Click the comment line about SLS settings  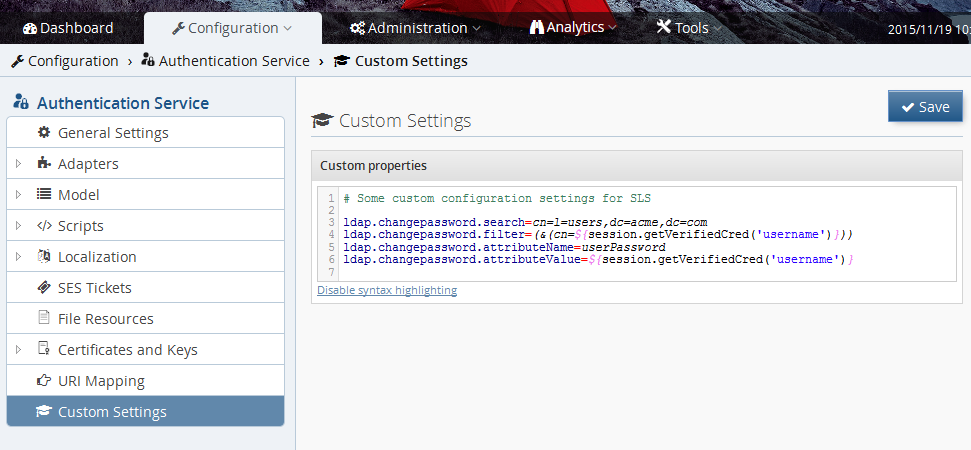497,199
